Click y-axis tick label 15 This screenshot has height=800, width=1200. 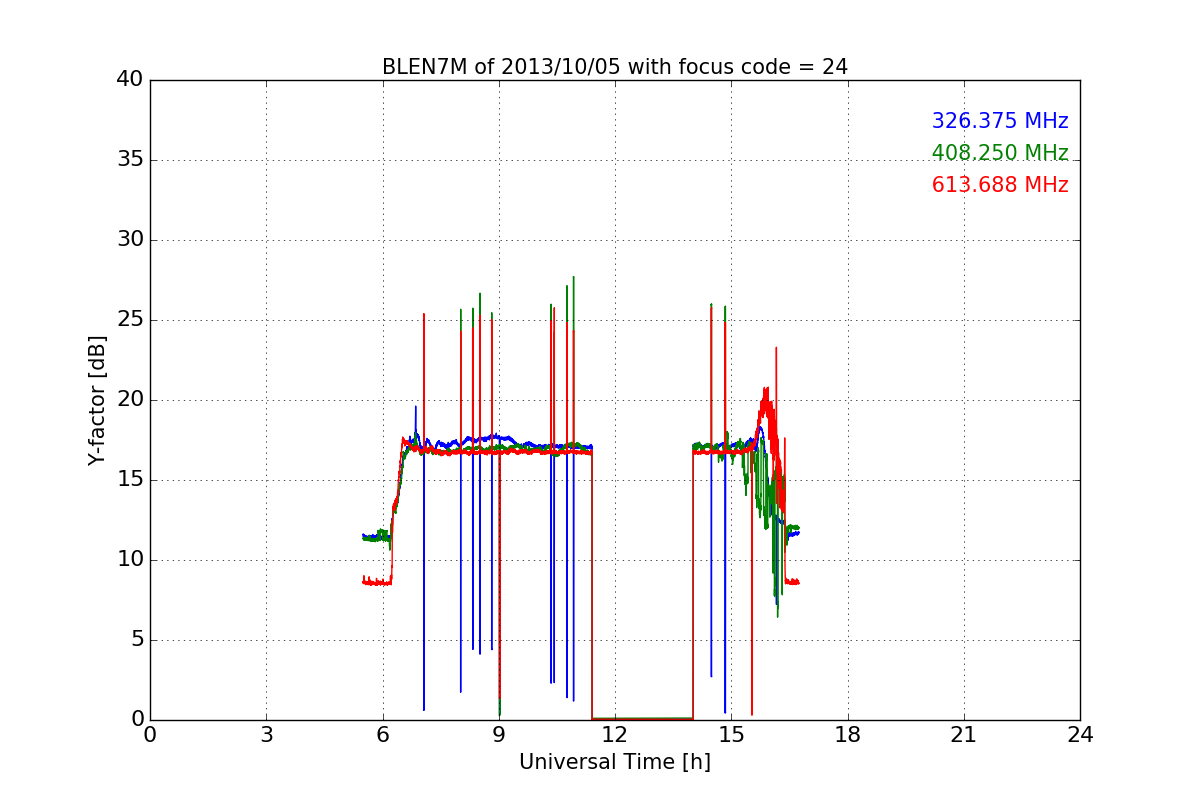130,480
